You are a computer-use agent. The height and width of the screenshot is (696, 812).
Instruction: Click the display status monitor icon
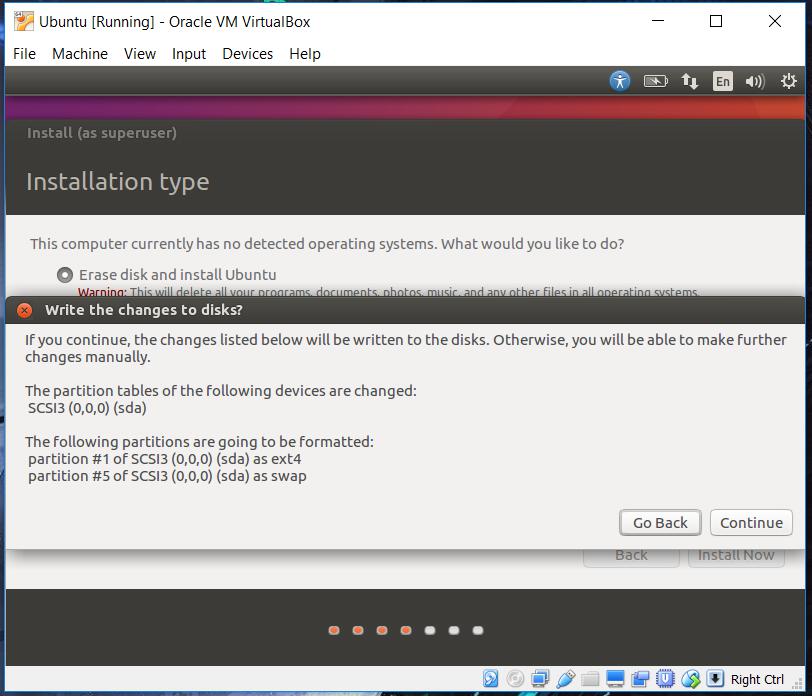[615, 678]
